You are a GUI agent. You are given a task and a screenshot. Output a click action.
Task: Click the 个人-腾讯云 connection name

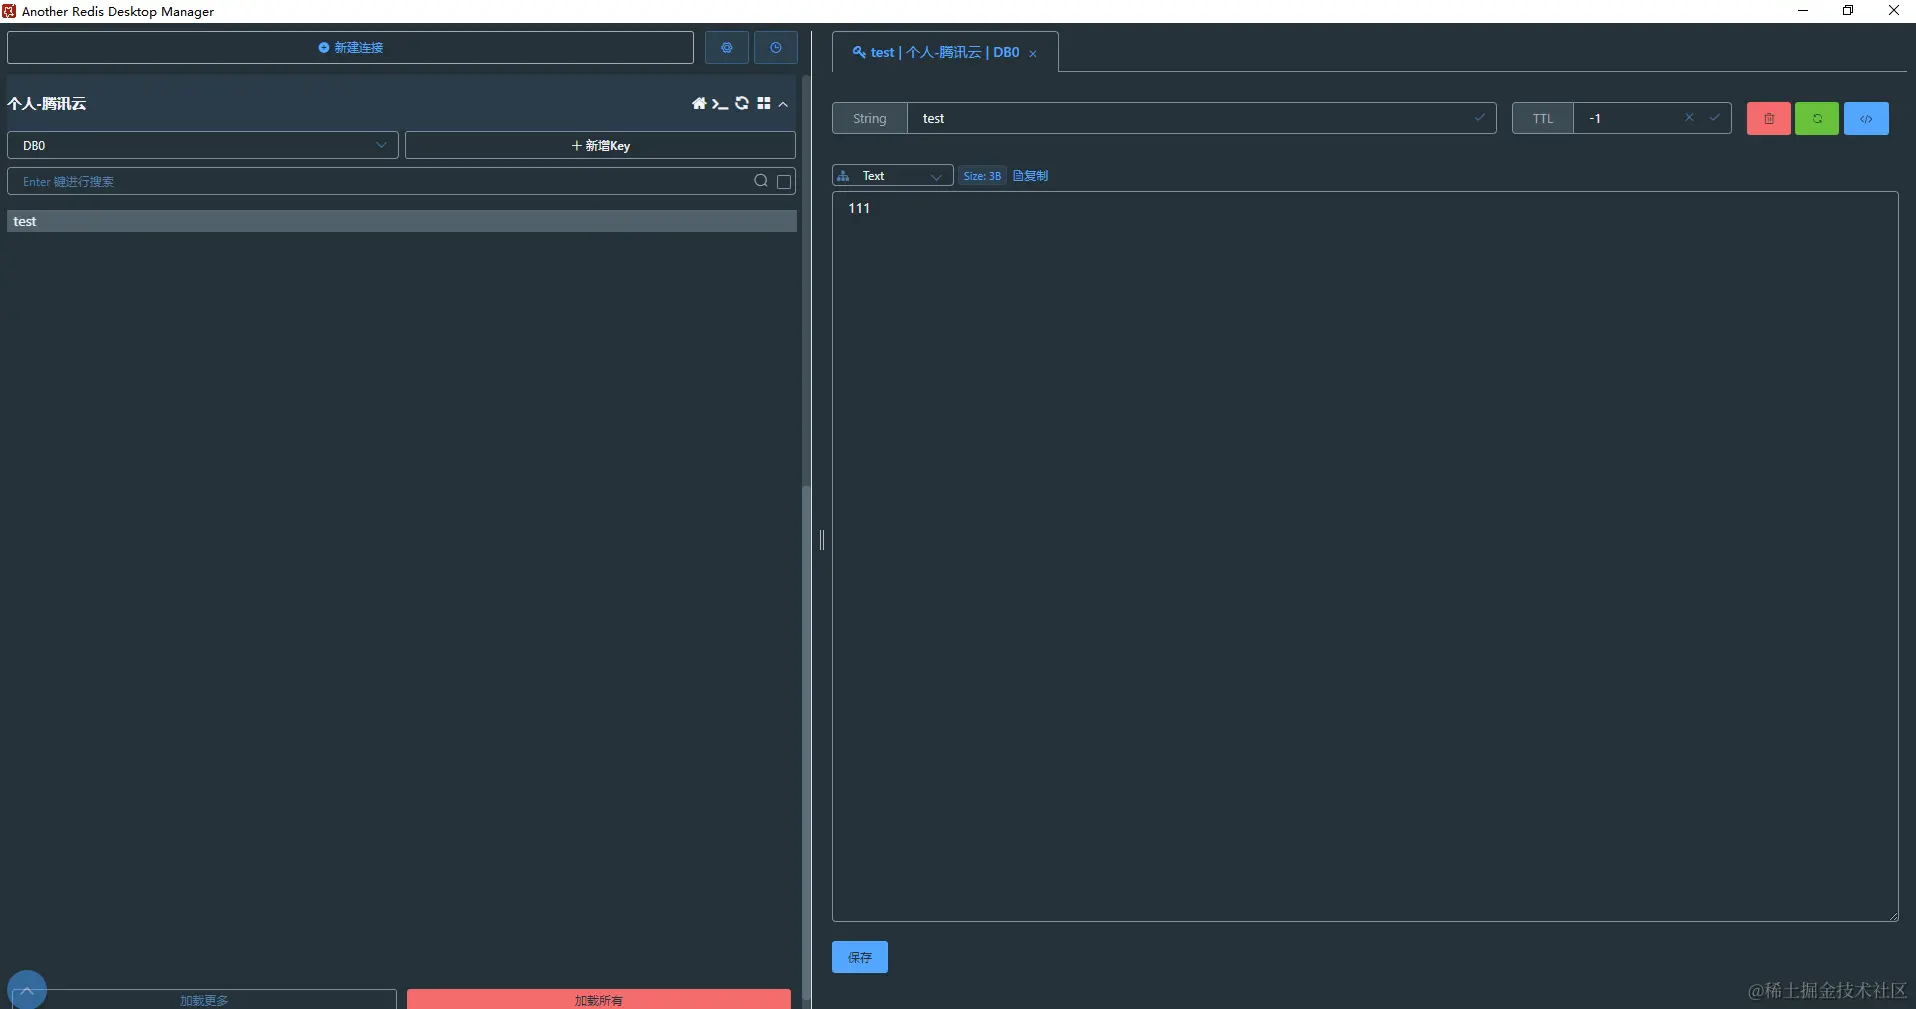click(x=47, y=103)
